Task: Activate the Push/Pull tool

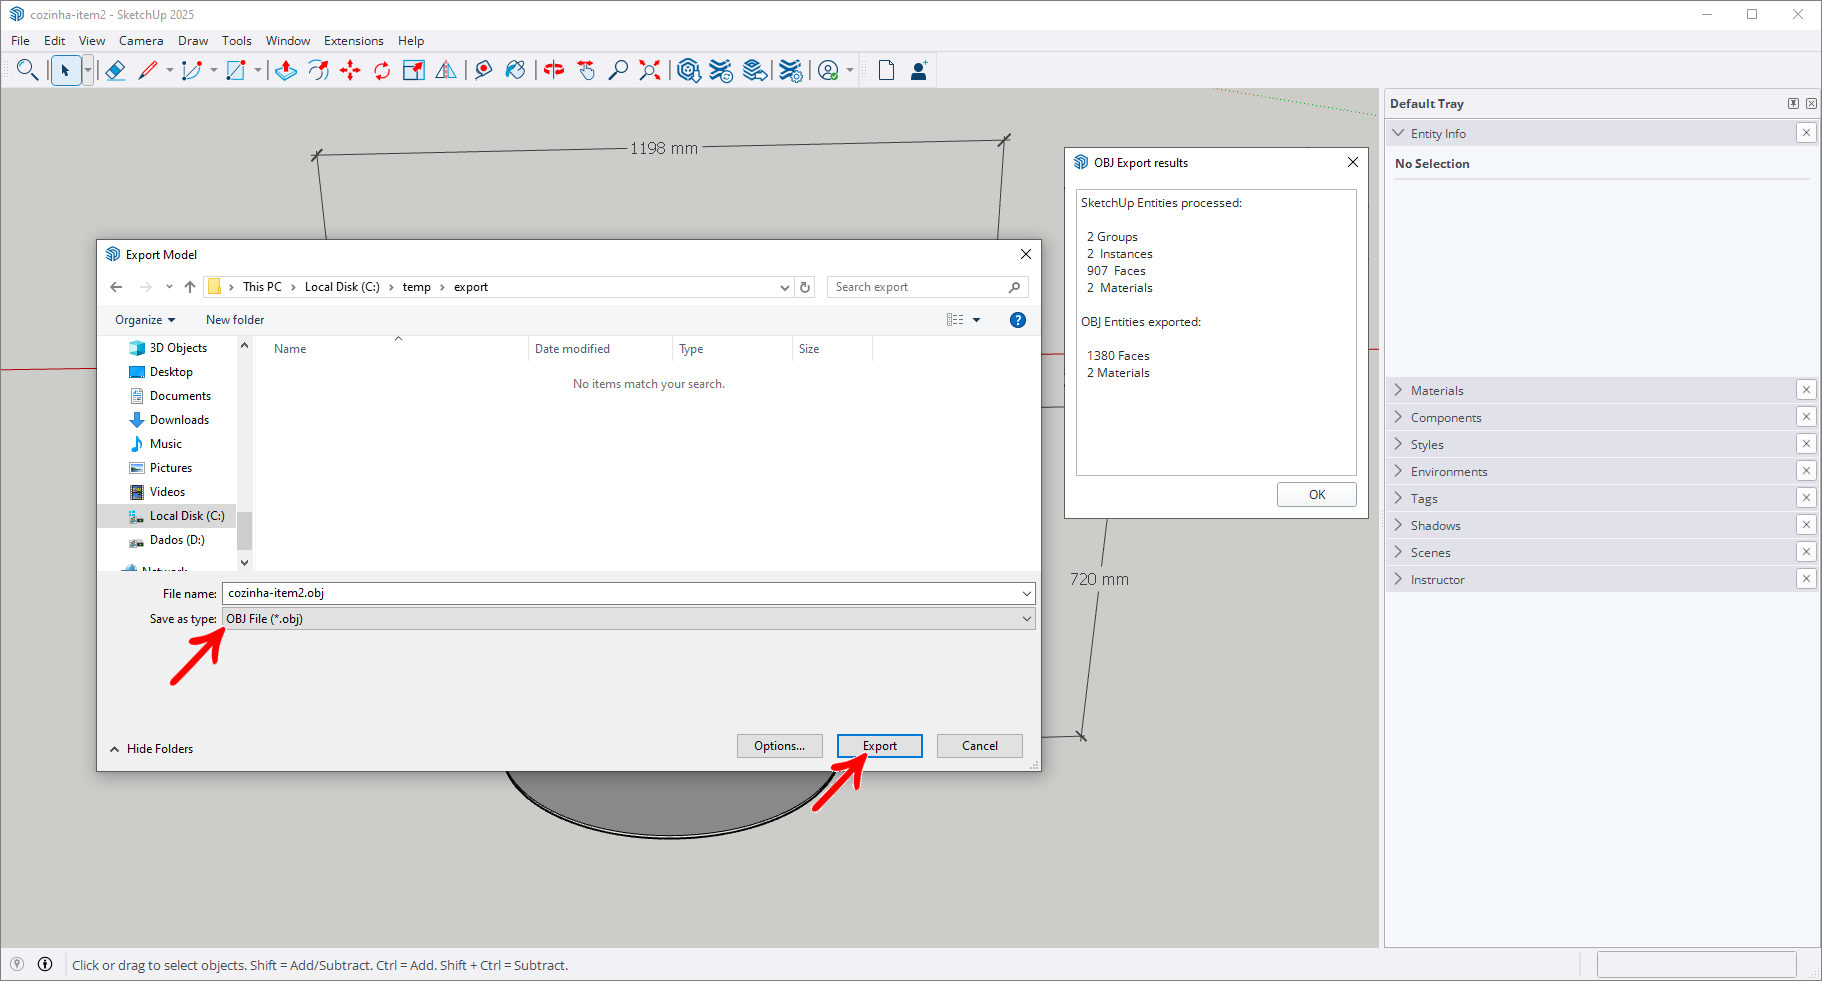Action: click(286, 70)
